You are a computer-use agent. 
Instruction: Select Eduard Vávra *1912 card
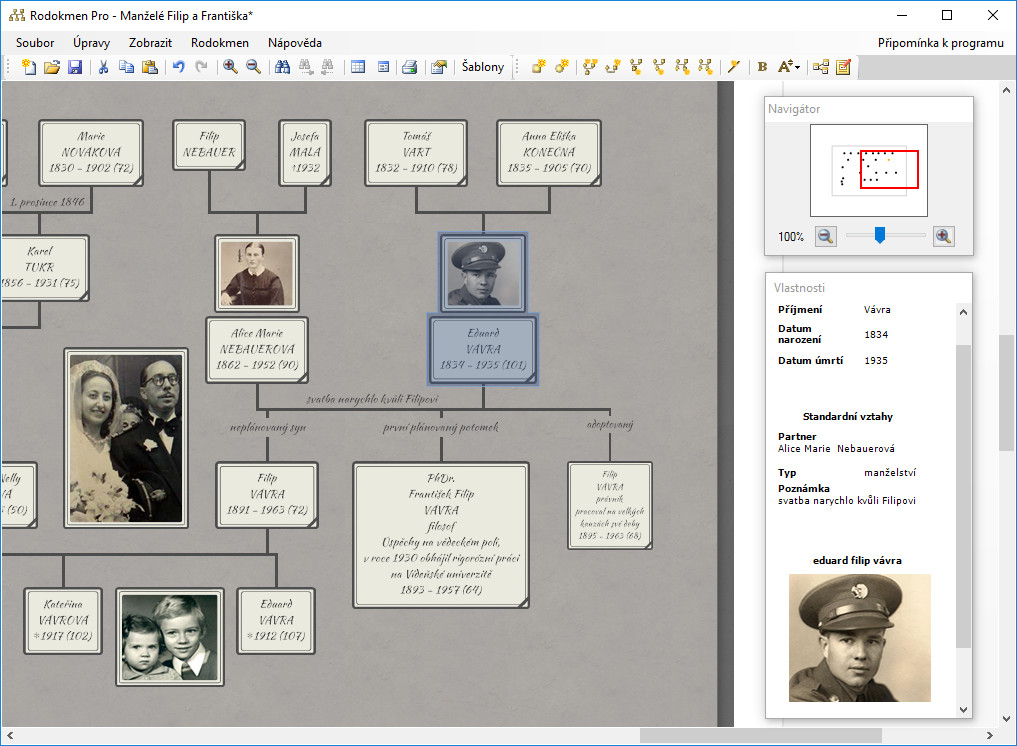[x=276, y=621]
